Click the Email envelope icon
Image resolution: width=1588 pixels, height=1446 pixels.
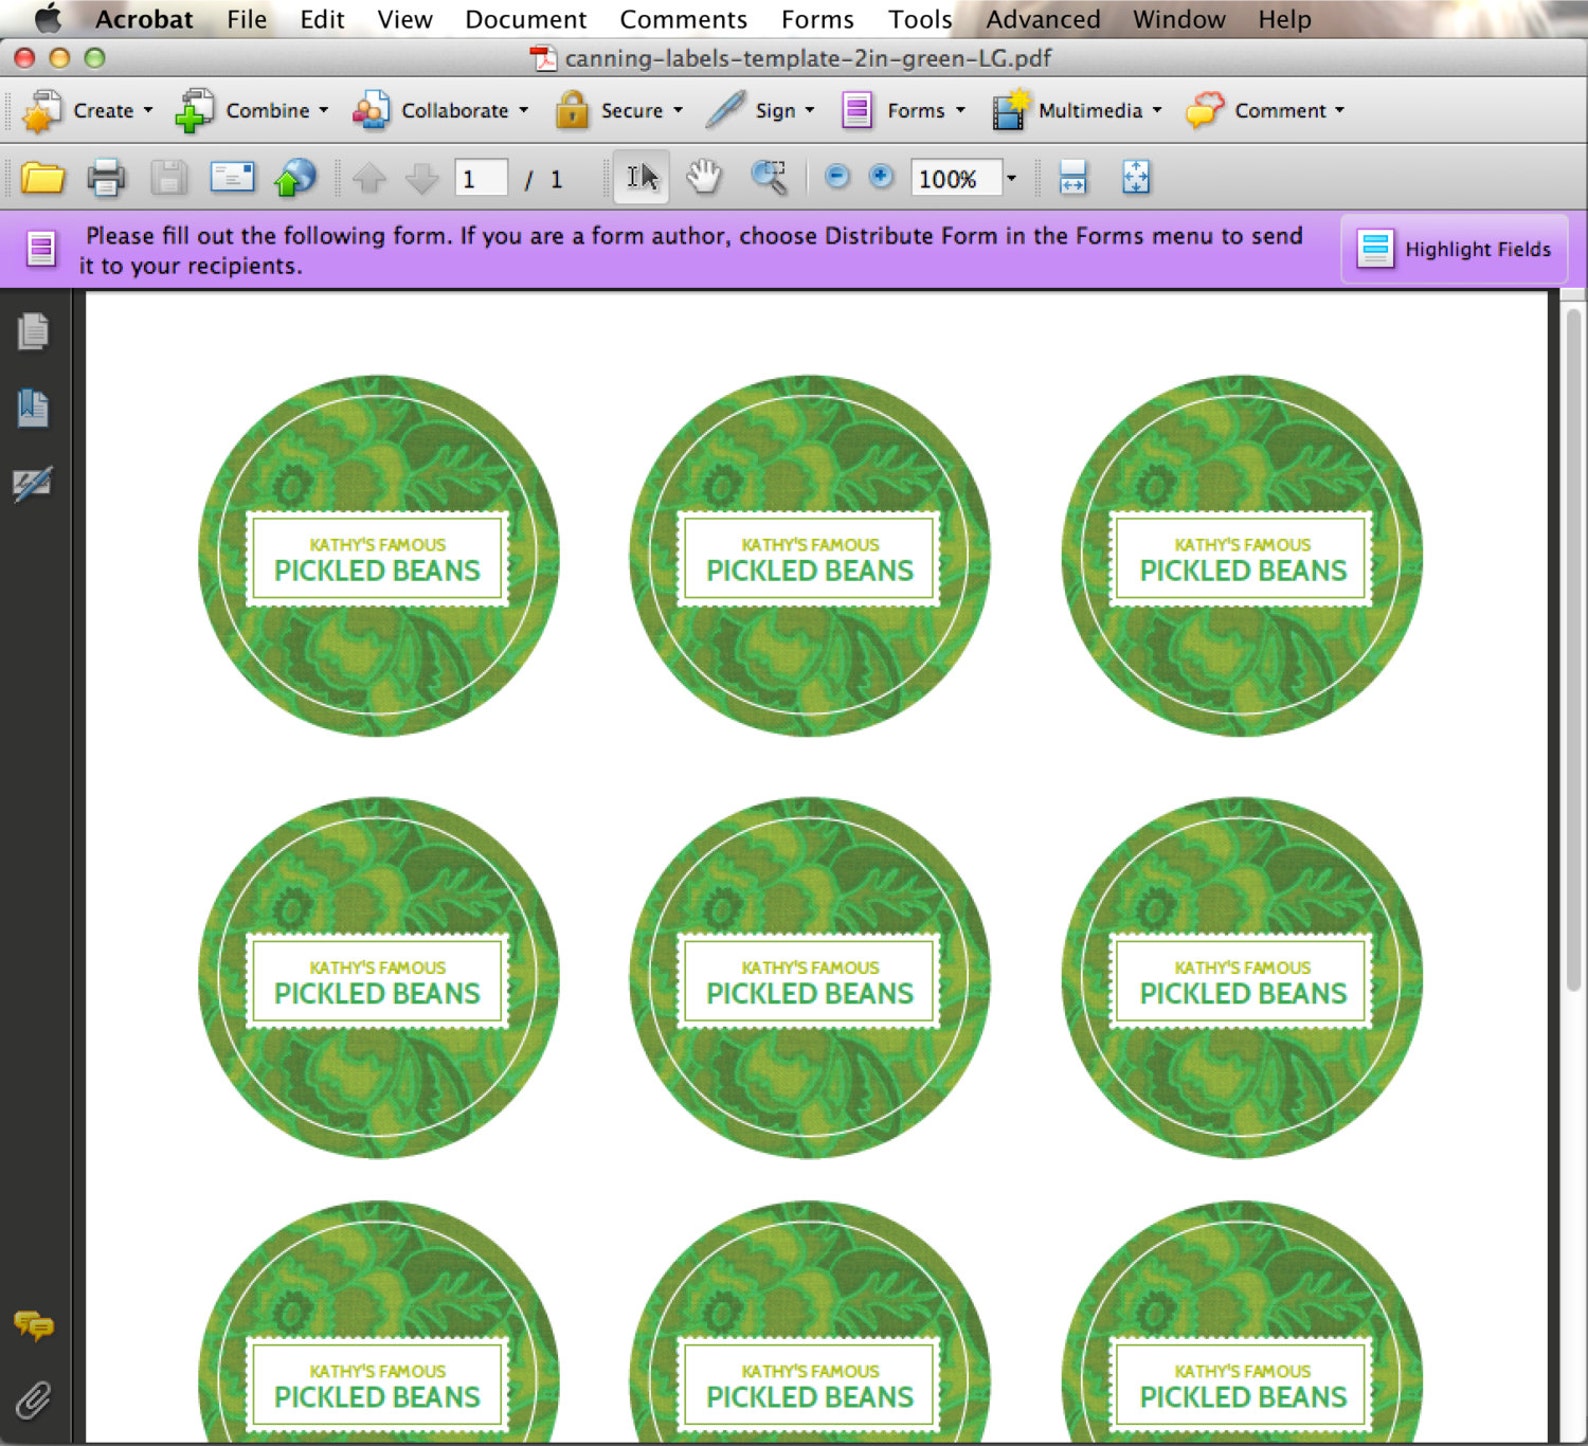point(232,178)
